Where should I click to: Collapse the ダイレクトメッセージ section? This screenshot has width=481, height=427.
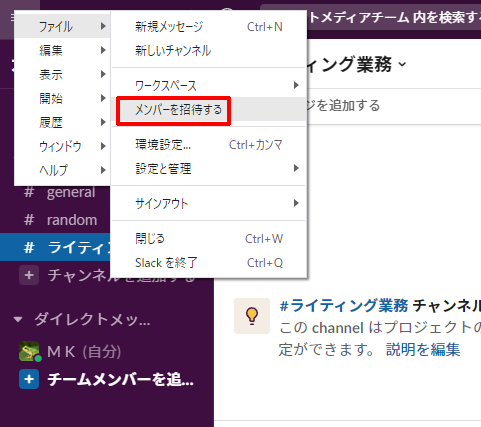(x=18, y=320)
